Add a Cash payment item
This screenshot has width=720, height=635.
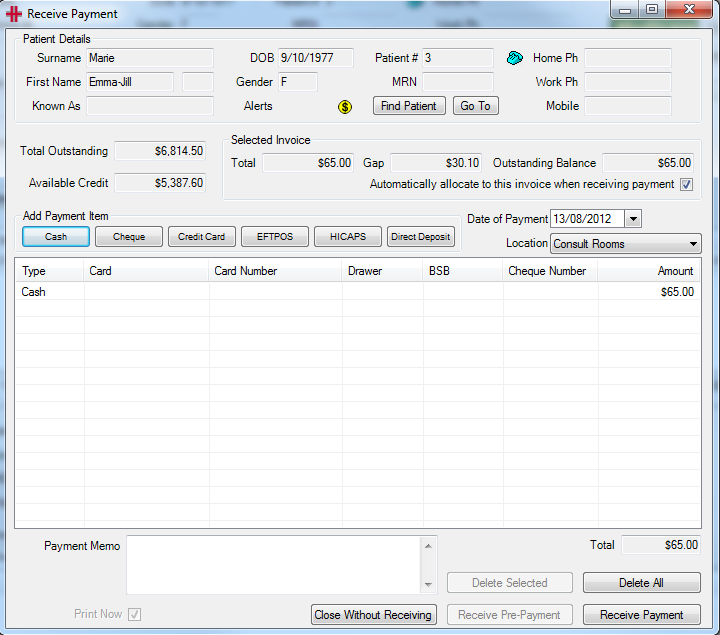click(56, 237)
